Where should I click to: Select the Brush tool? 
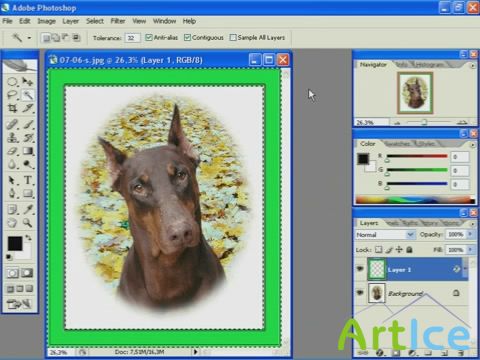click(28, 124)
